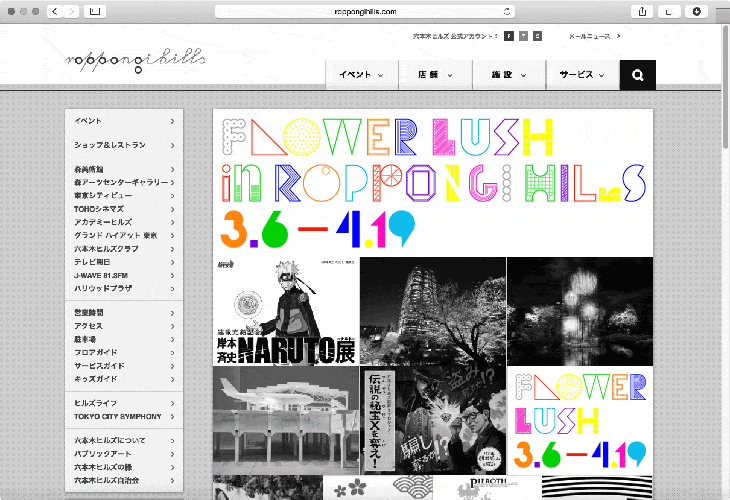This screenshot has width=730, height=500.
Task: Open the Facebook official account icon
Action: (x=509, y=36)
